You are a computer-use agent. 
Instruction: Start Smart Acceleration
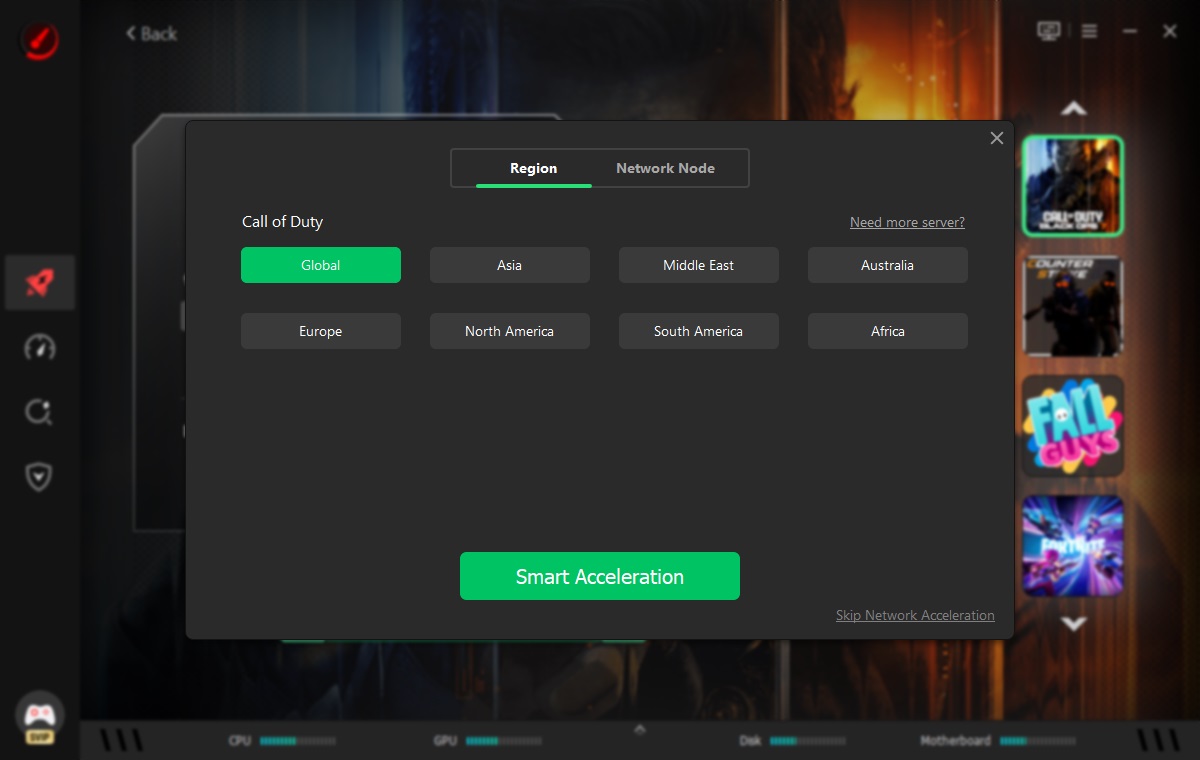click(x=600, y=576)
